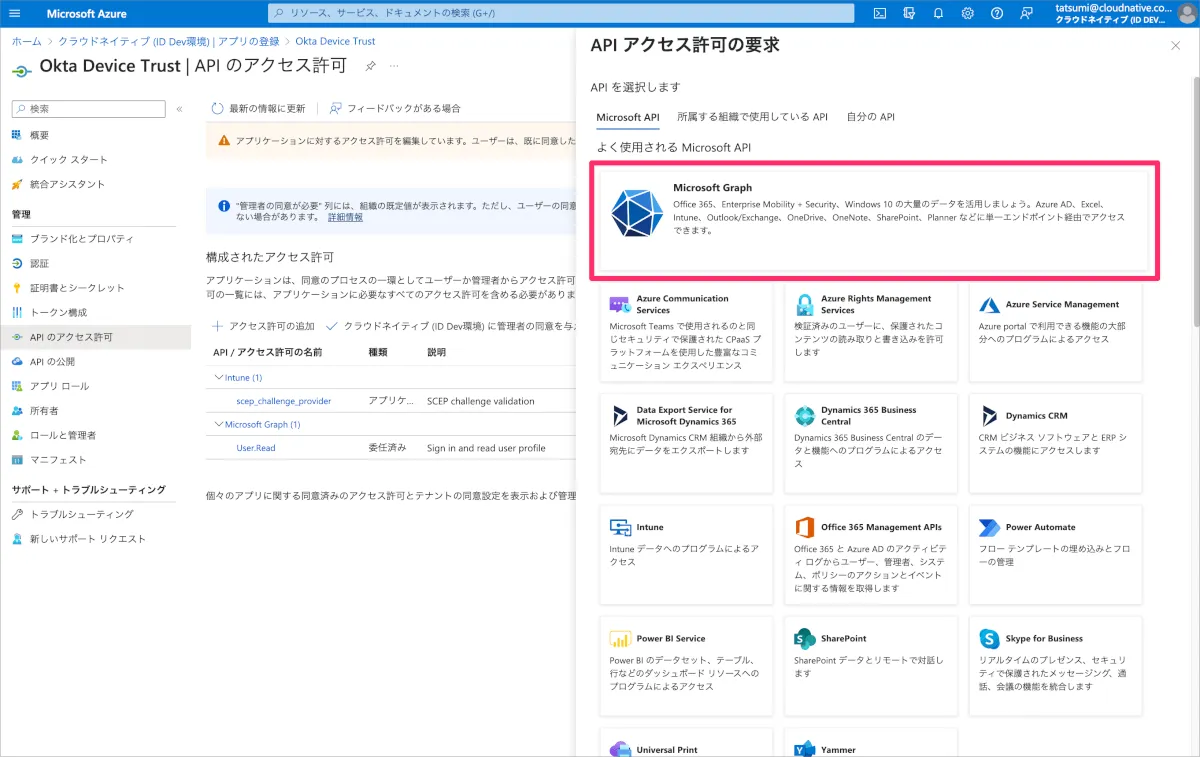The height and width of the screenshot is (757, 1200).
Task: Pin the Okta Device Trust page
Action: [370, 66]
